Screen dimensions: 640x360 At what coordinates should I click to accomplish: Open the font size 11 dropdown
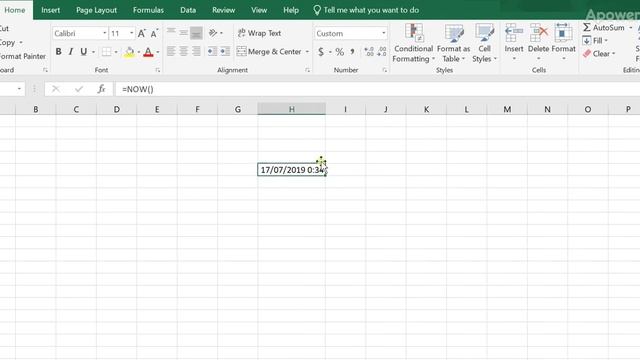(x=131, y=33)
